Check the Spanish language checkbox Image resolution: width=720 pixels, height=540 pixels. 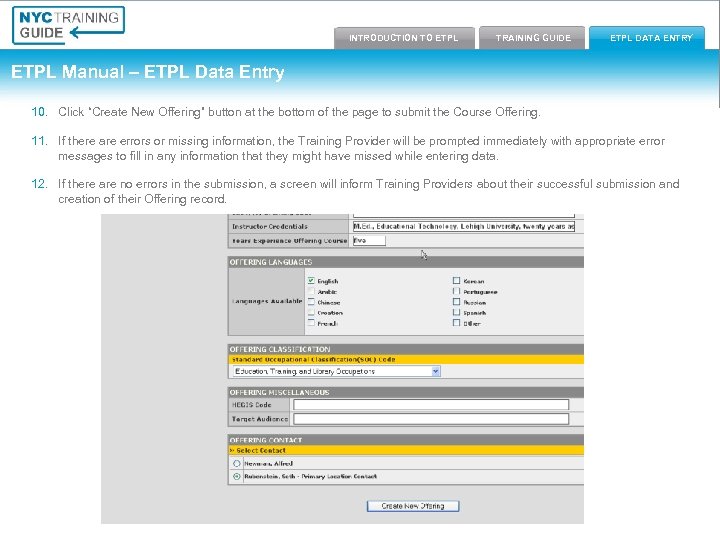[456, 313]
